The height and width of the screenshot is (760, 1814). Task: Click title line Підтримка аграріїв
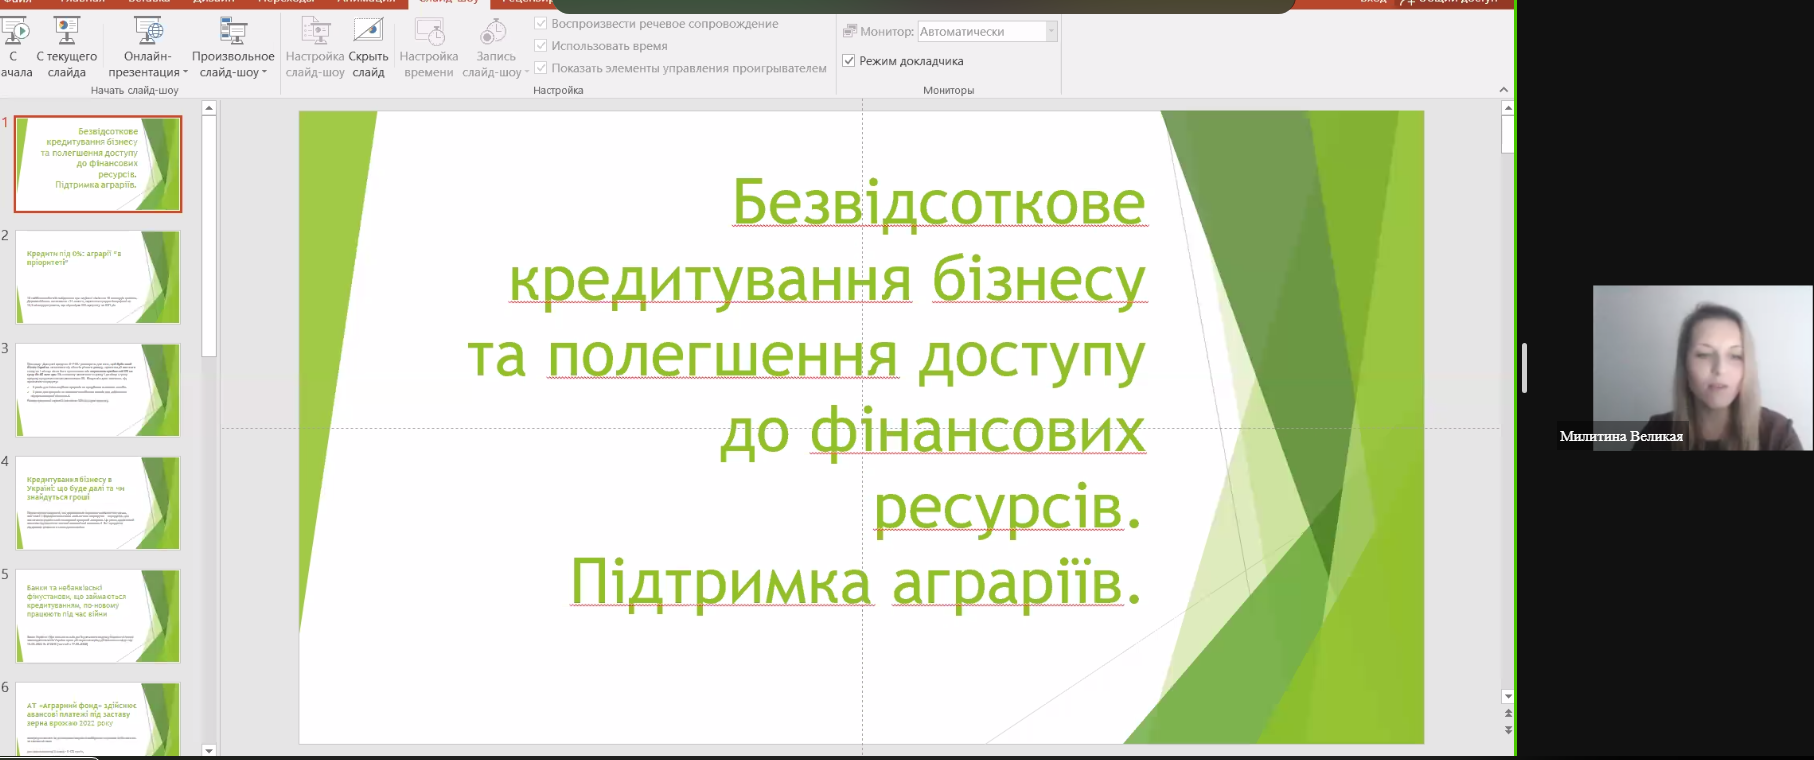(x=856, y=583)
